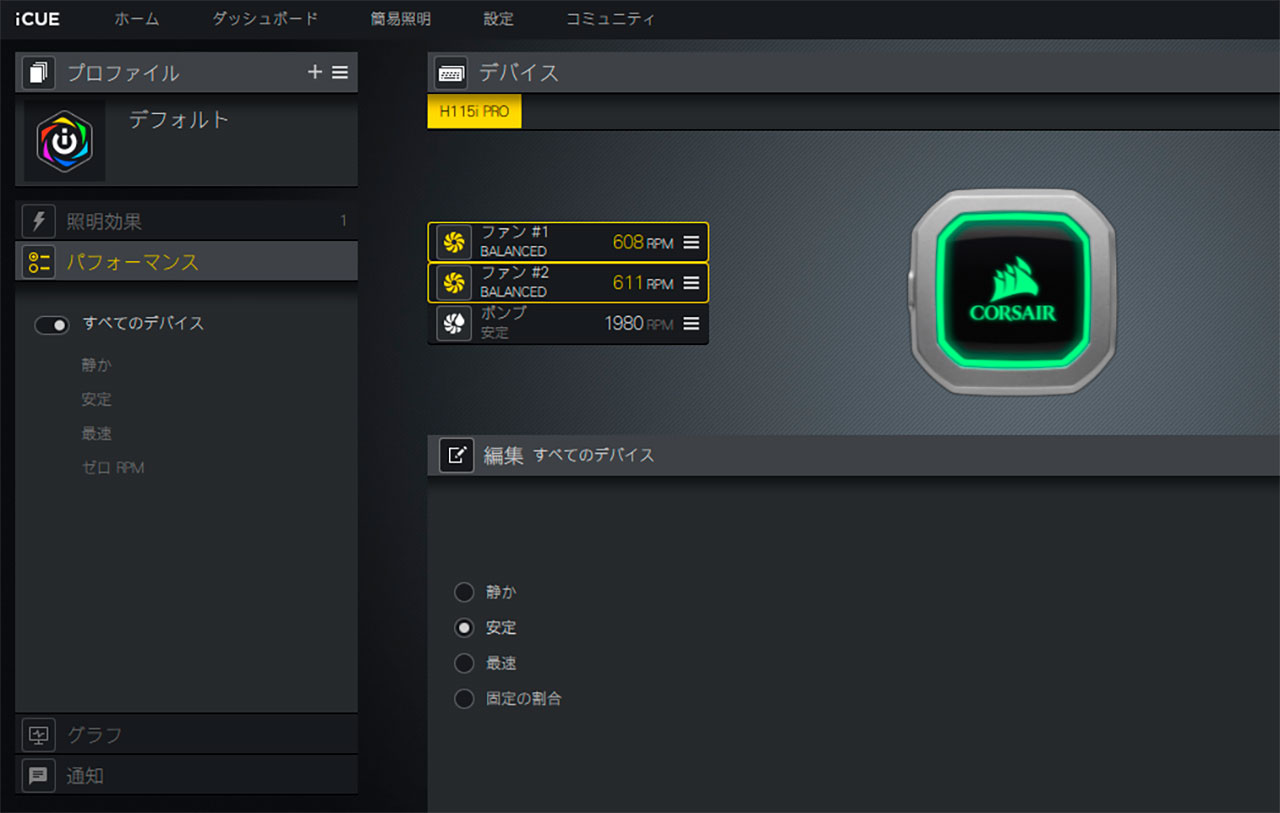Open 設定 in top navigation

pyautogui.click(x=498, y=18)
